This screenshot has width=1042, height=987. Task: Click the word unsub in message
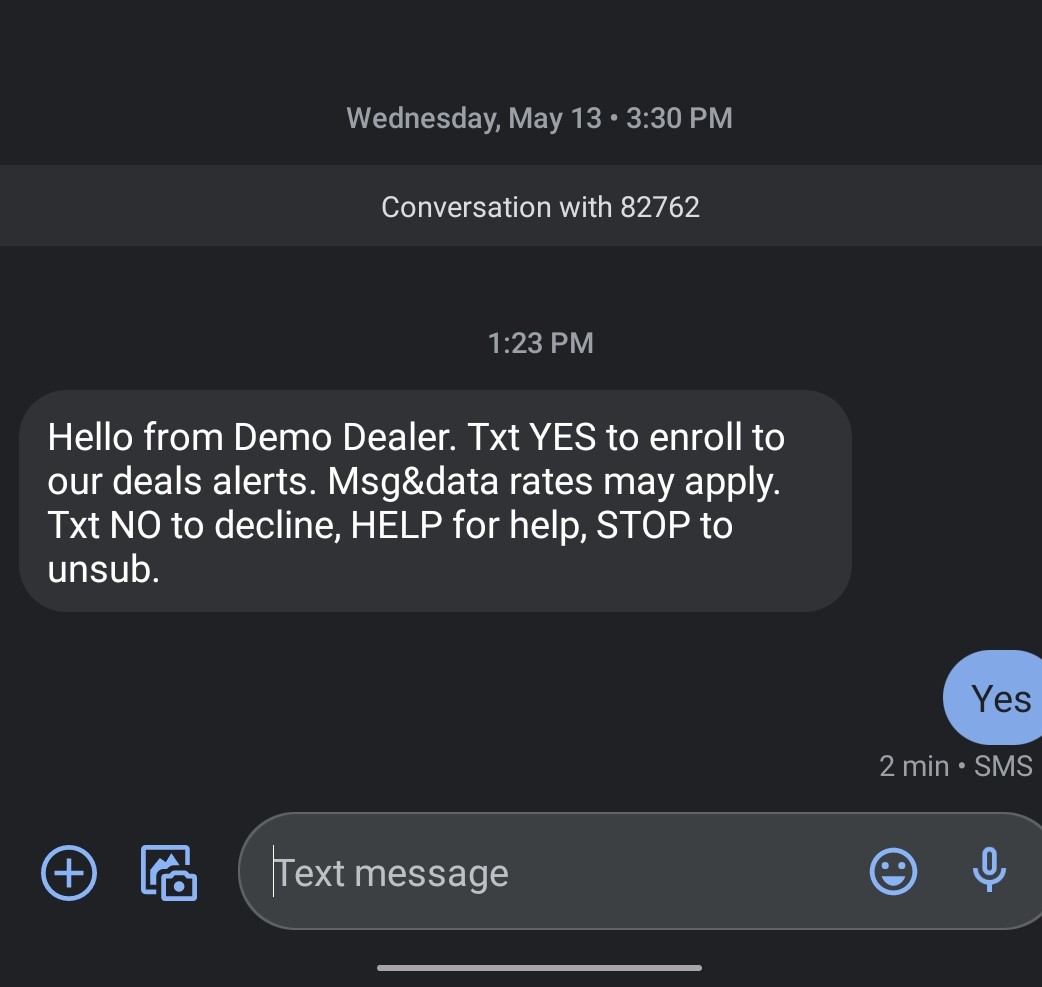coord(103,569)
